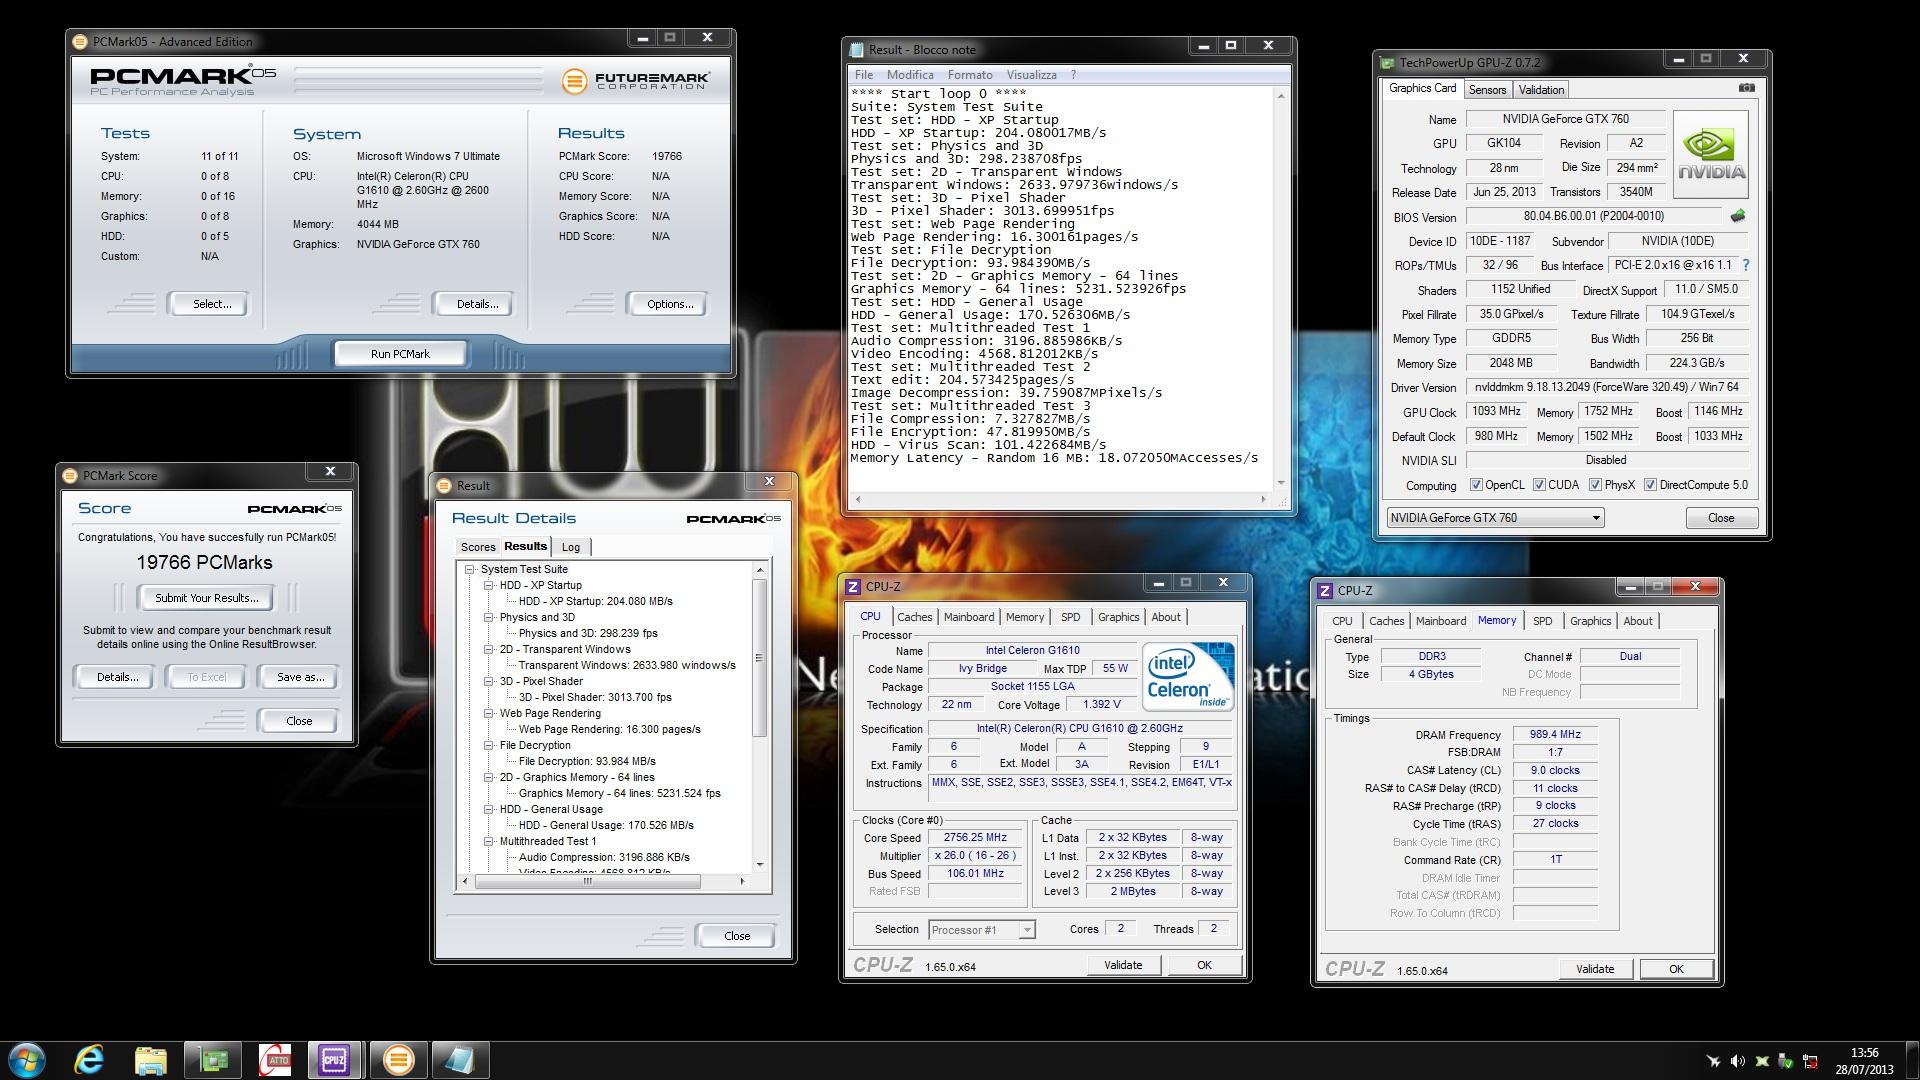The image size is (1920, 1080).
Task: Open ATTO benchmark from taskbar
Action: (274, 1060)
